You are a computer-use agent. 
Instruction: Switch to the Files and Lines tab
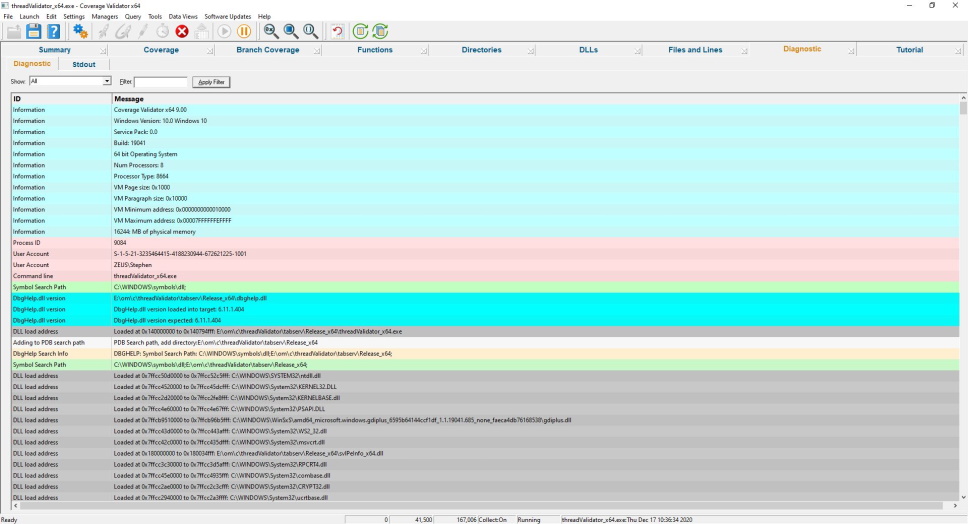(695, 50)
